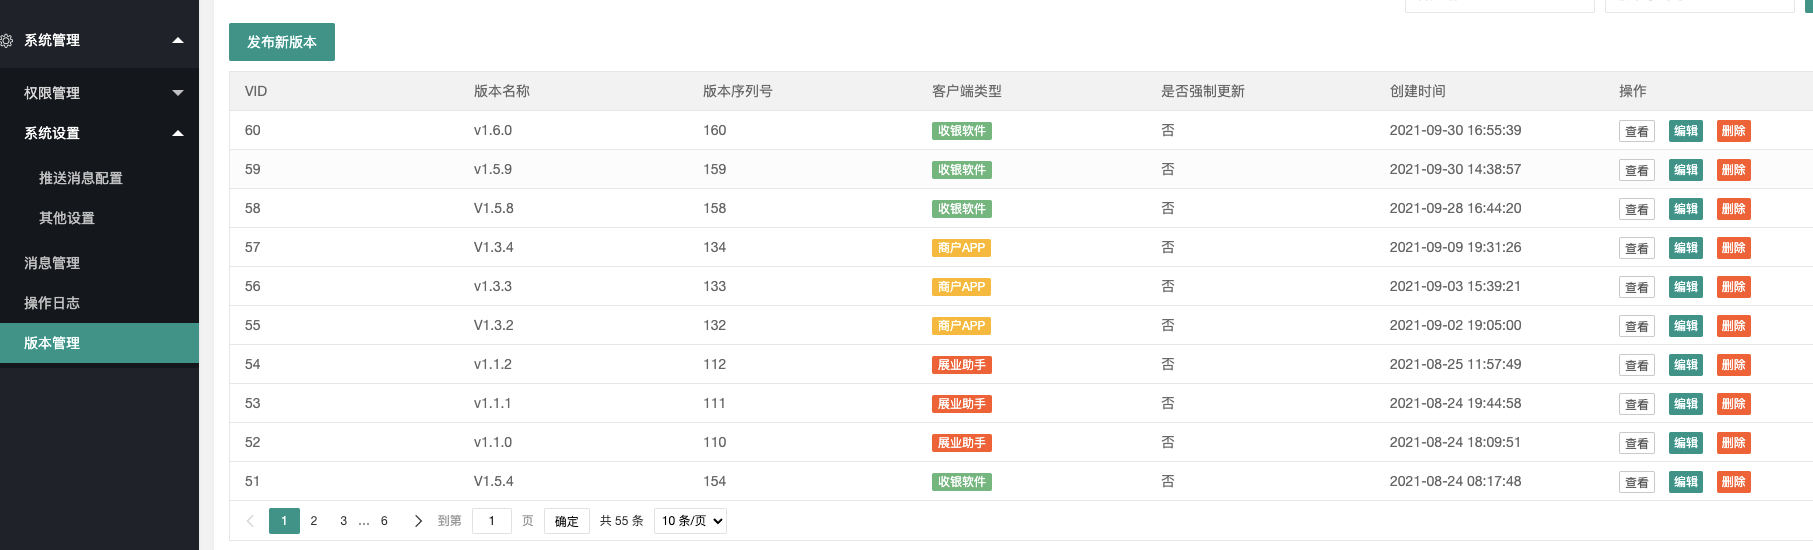The width and height of the screenshot is (1813, 550).
Task: Edit version v1.1.2 row
Action: pos(1686,365)
